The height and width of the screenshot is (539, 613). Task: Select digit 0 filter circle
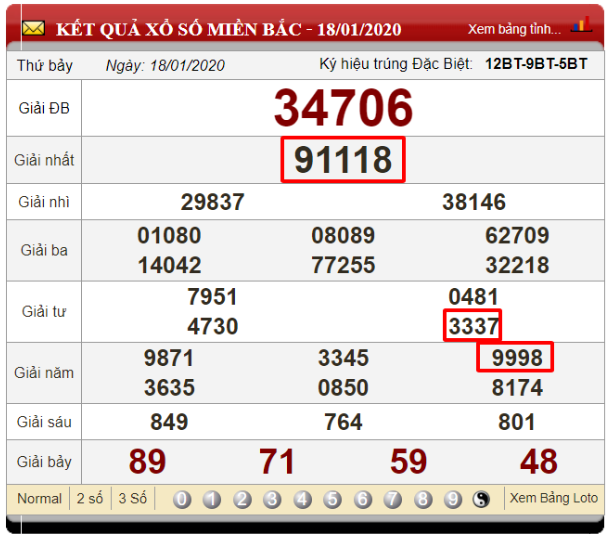click(x=182, y=499)
